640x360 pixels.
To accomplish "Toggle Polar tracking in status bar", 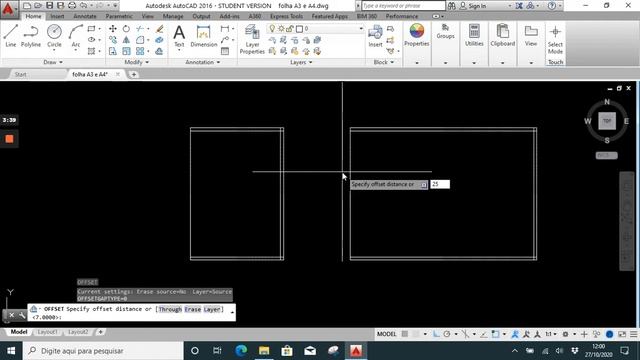I will point(447,334).
